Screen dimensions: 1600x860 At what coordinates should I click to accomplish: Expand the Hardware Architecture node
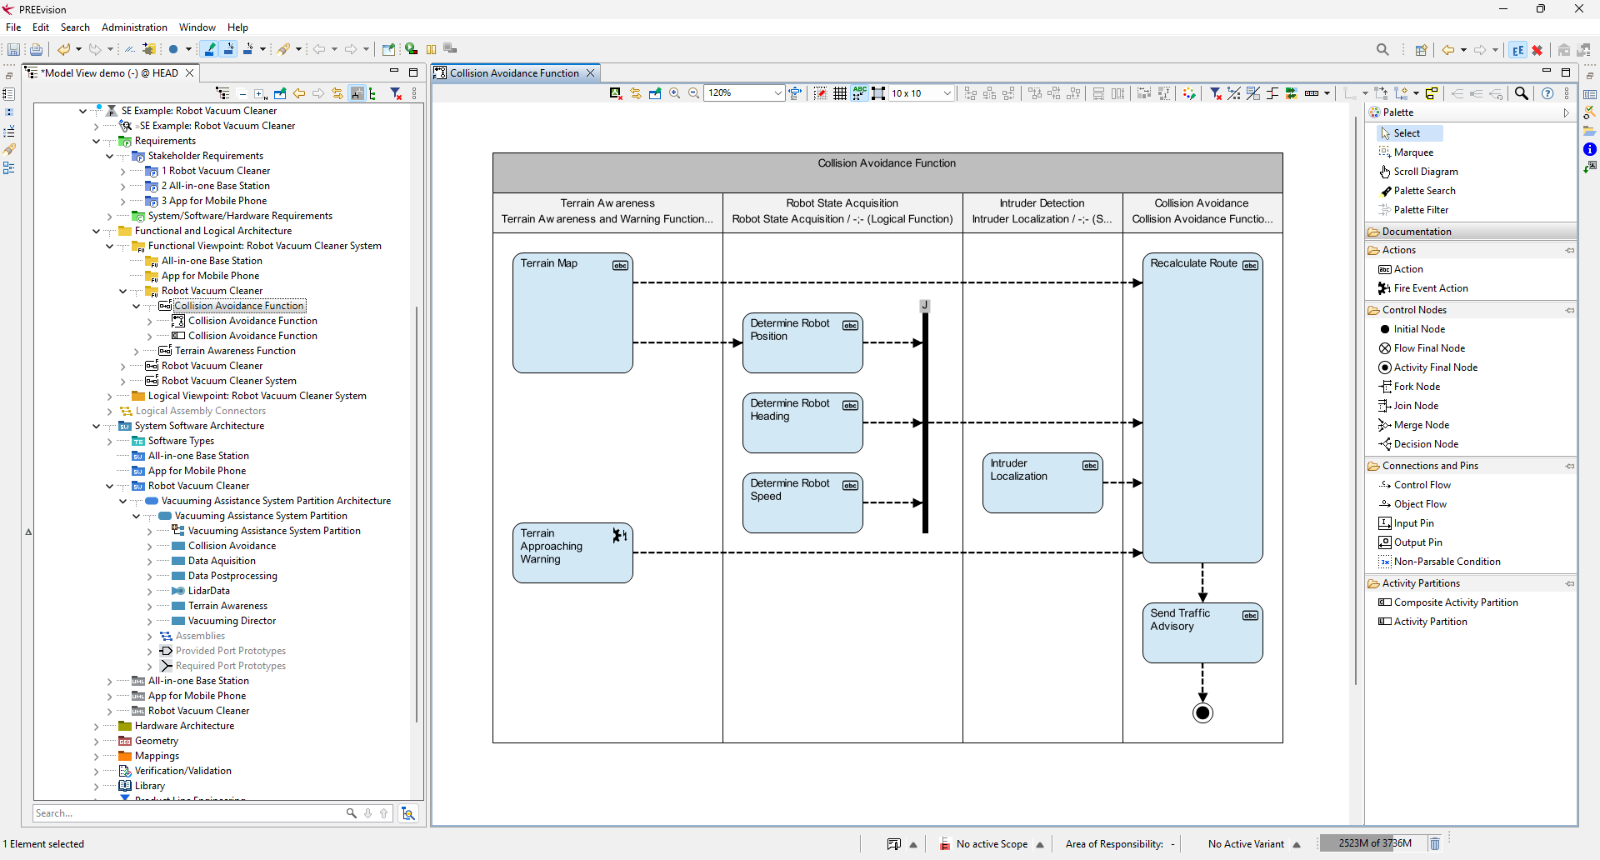coord(96,726)
